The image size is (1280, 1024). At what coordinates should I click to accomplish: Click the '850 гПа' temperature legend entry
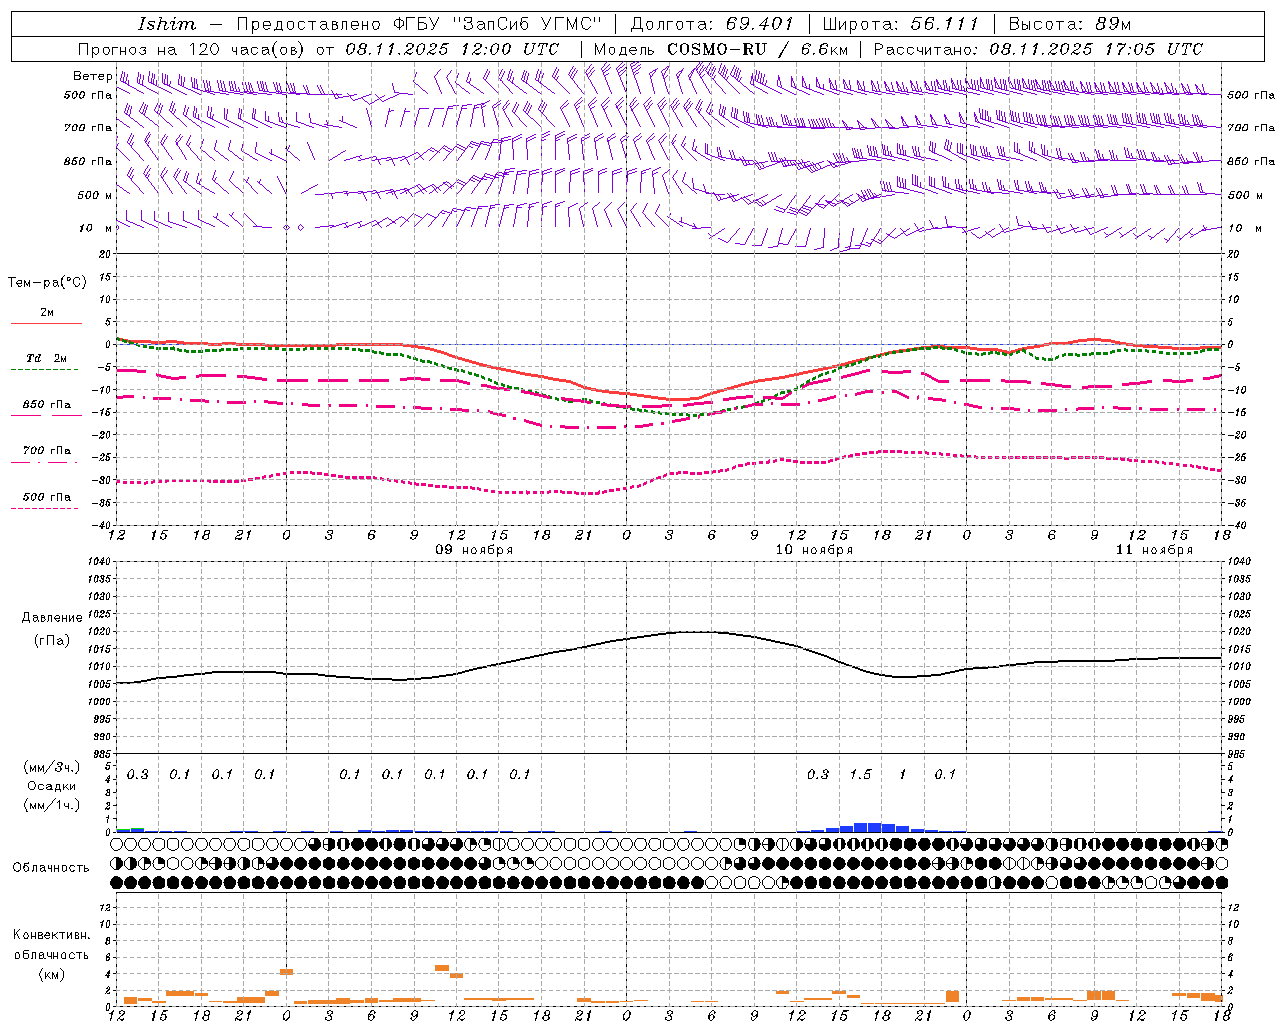[46, 405]
